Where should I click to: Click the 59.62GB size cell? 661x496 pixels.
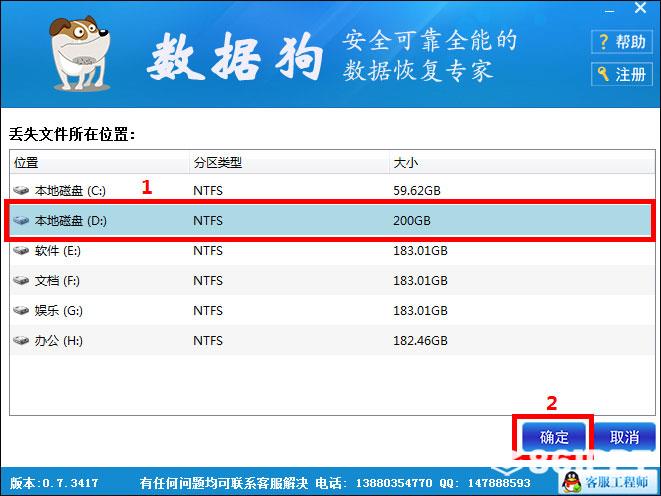[x=416, y=190]
